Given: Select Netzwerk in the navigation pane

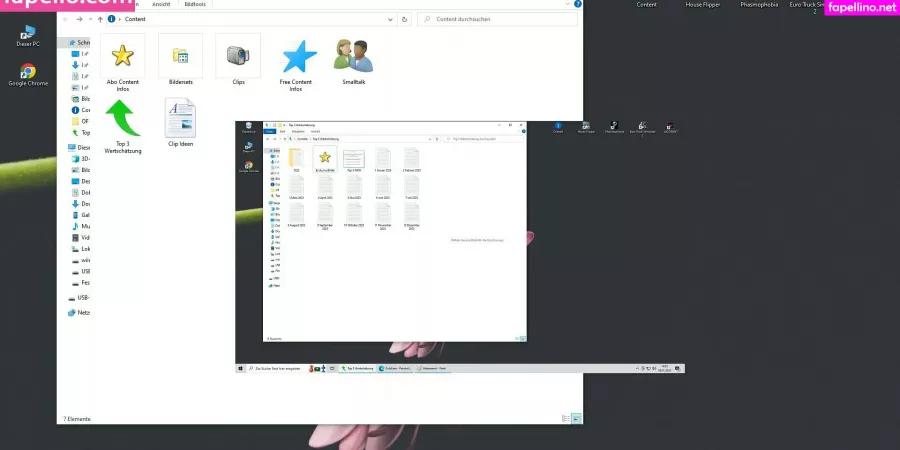Looking at the screenshot, I should (83, 312).
